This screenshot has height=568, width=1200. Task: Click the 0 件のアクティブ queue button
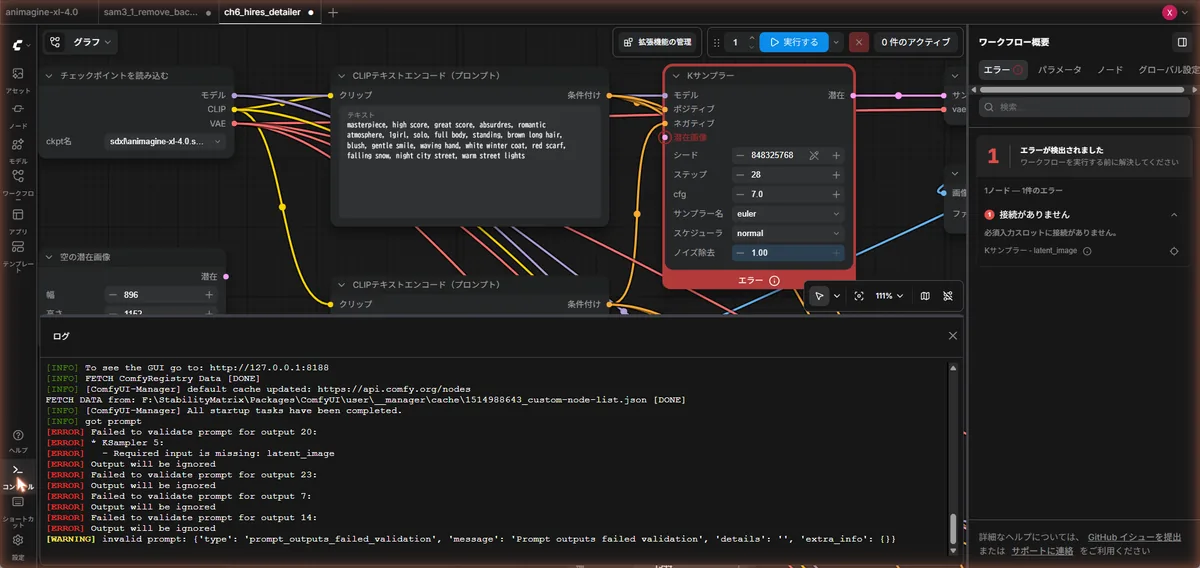tap(915, 42)
